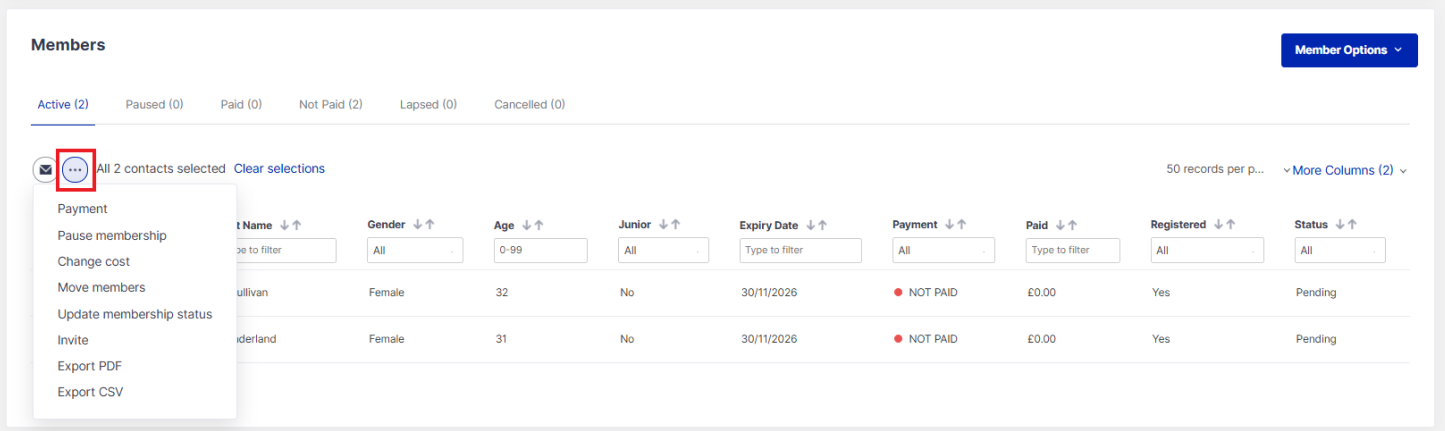1445x431 pixels.
Task: Open the three-dots bulk actions icon
Action: click(75, 170)
